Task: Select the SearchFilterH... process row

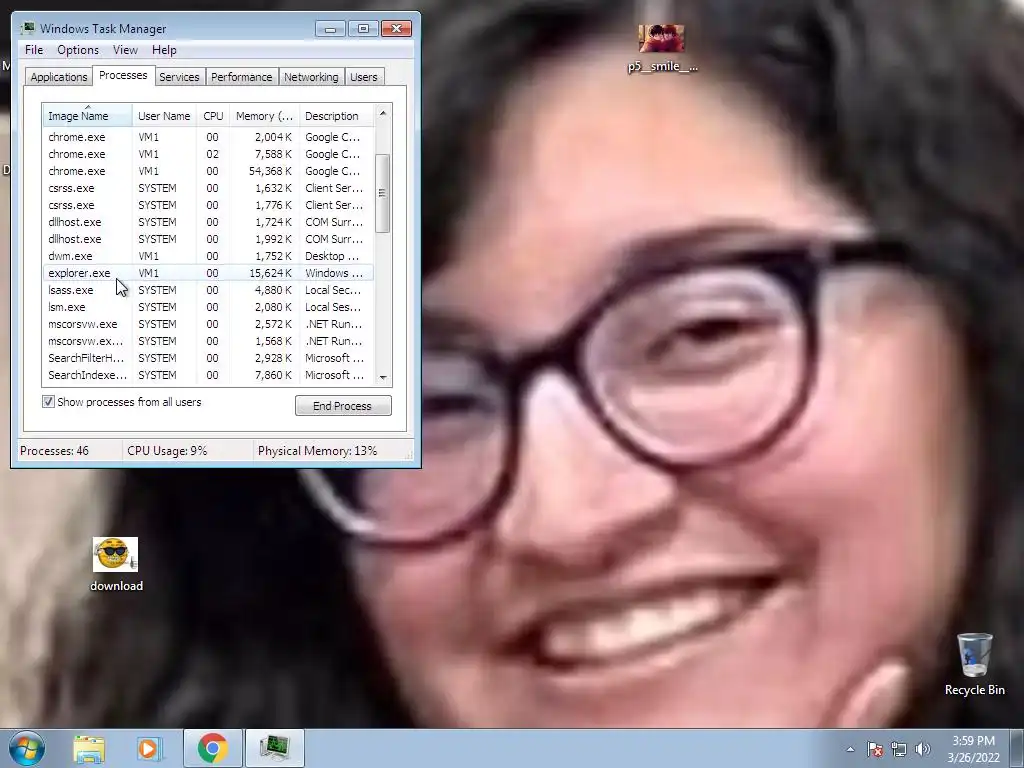Action: point(208,358)
